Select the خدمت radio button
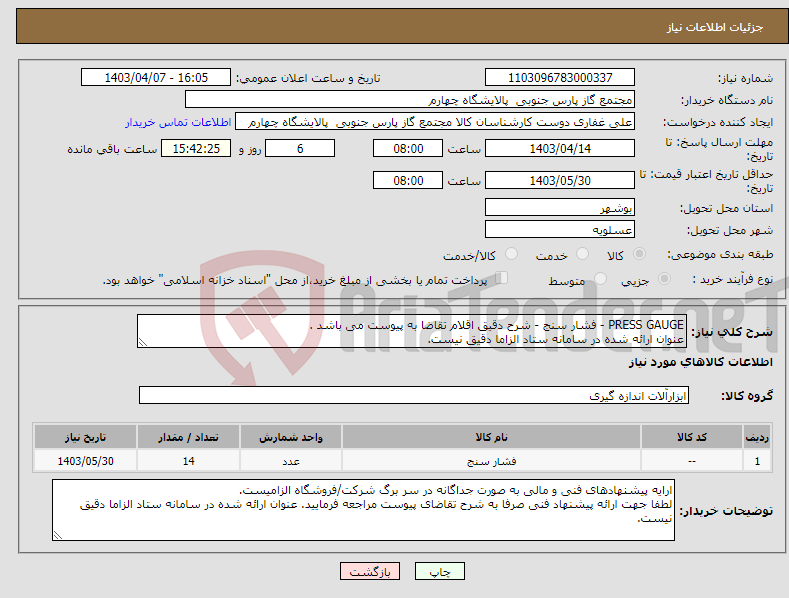Image resolution: width=789 pixels, height=598 pixels. 582,254
